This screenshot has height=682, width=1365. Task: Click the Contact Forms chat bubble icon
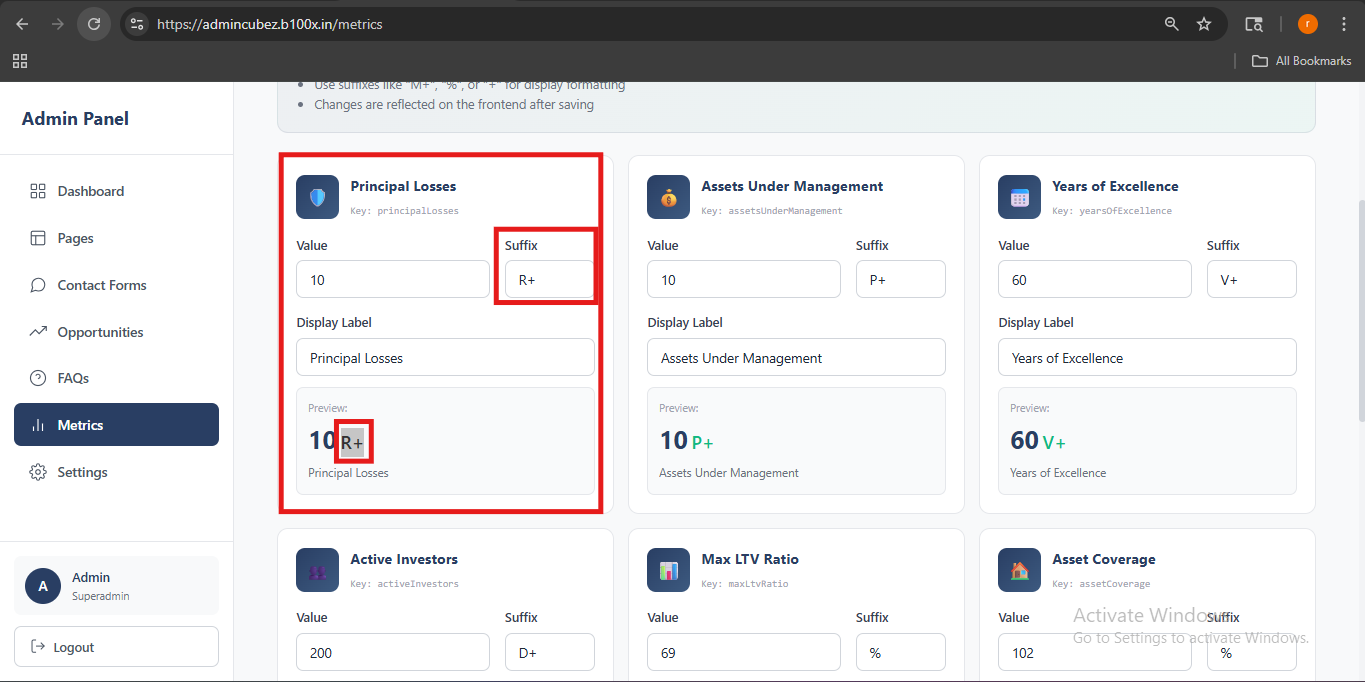coord(38,285)
